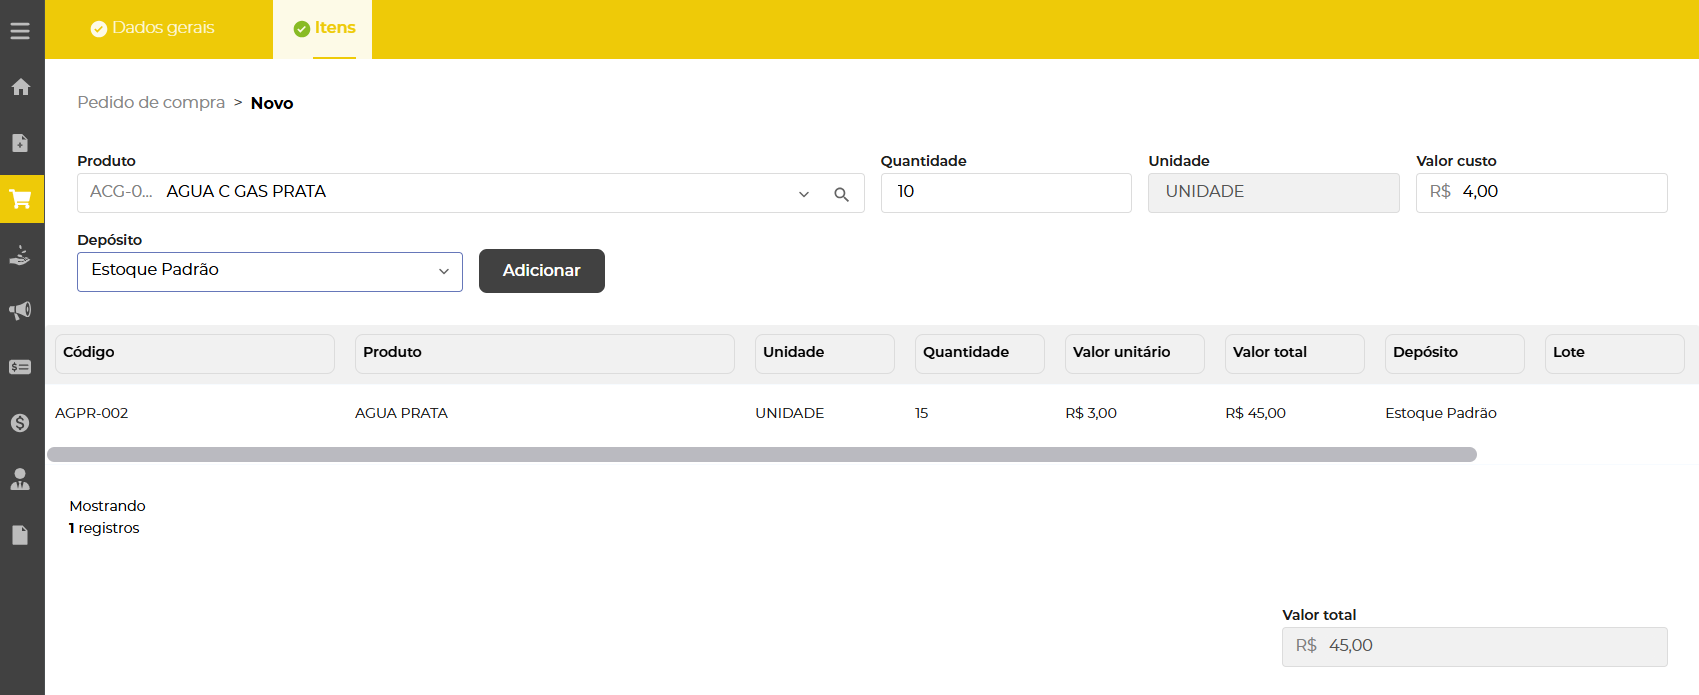Go to home via the house icon
Screen dimensions: 1699x695
tap(20, 87)
